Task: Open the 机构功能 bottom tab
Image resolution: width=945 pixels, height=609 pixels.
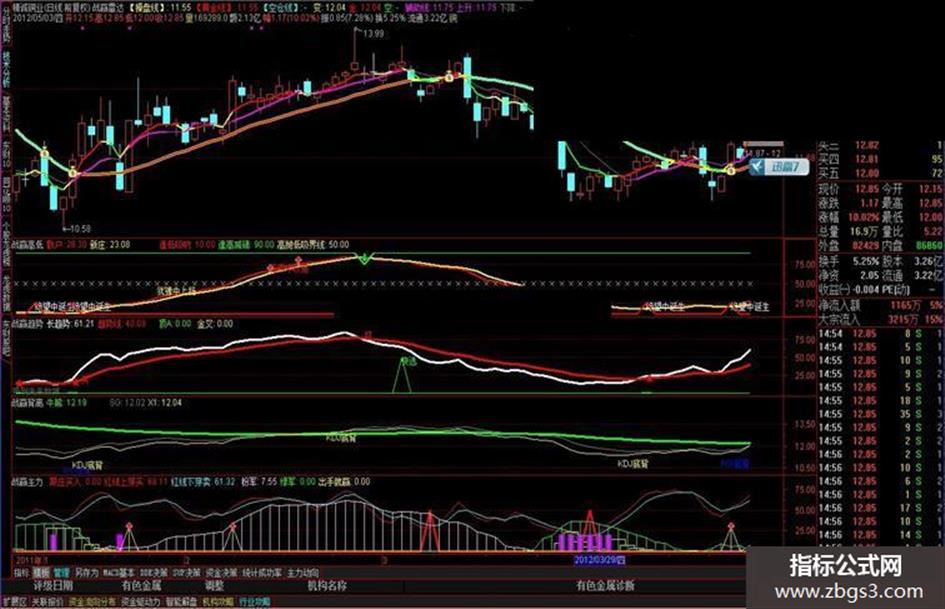Action: click(x=219, y=602)
